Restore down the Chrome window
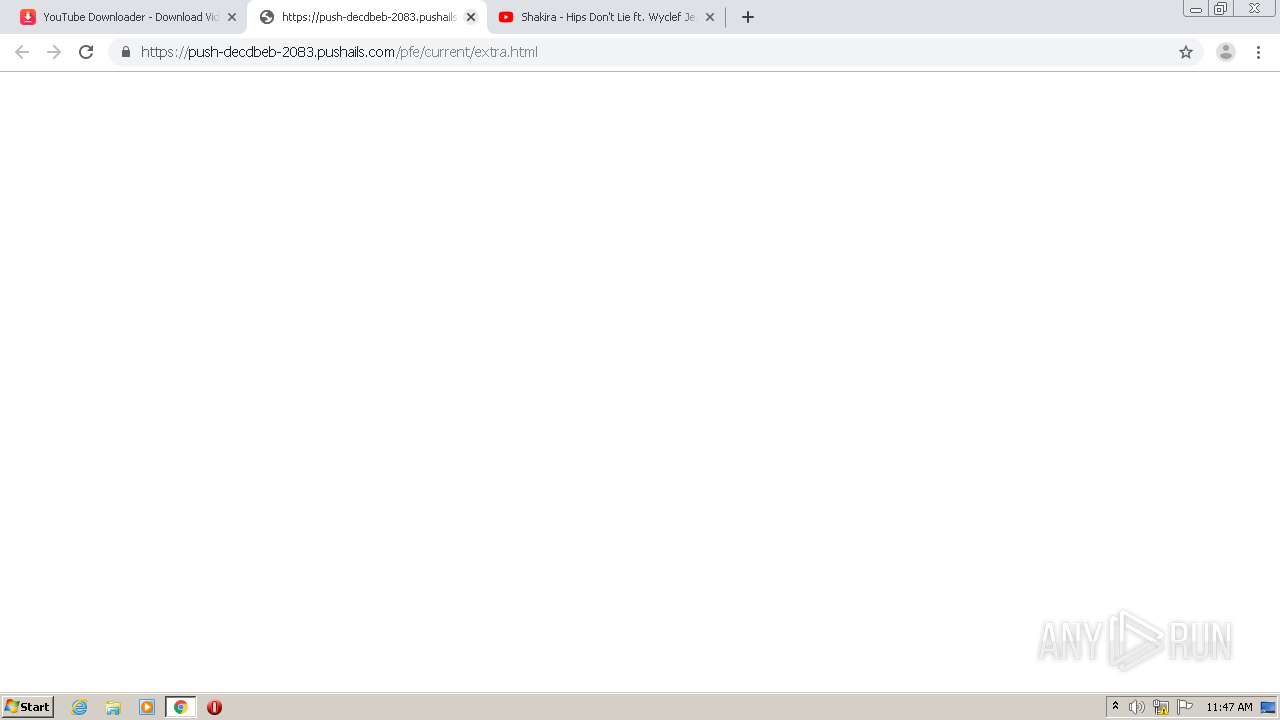Image resolution: width=1280 pixels, height=720 pixels. (x=1221, y=9)
